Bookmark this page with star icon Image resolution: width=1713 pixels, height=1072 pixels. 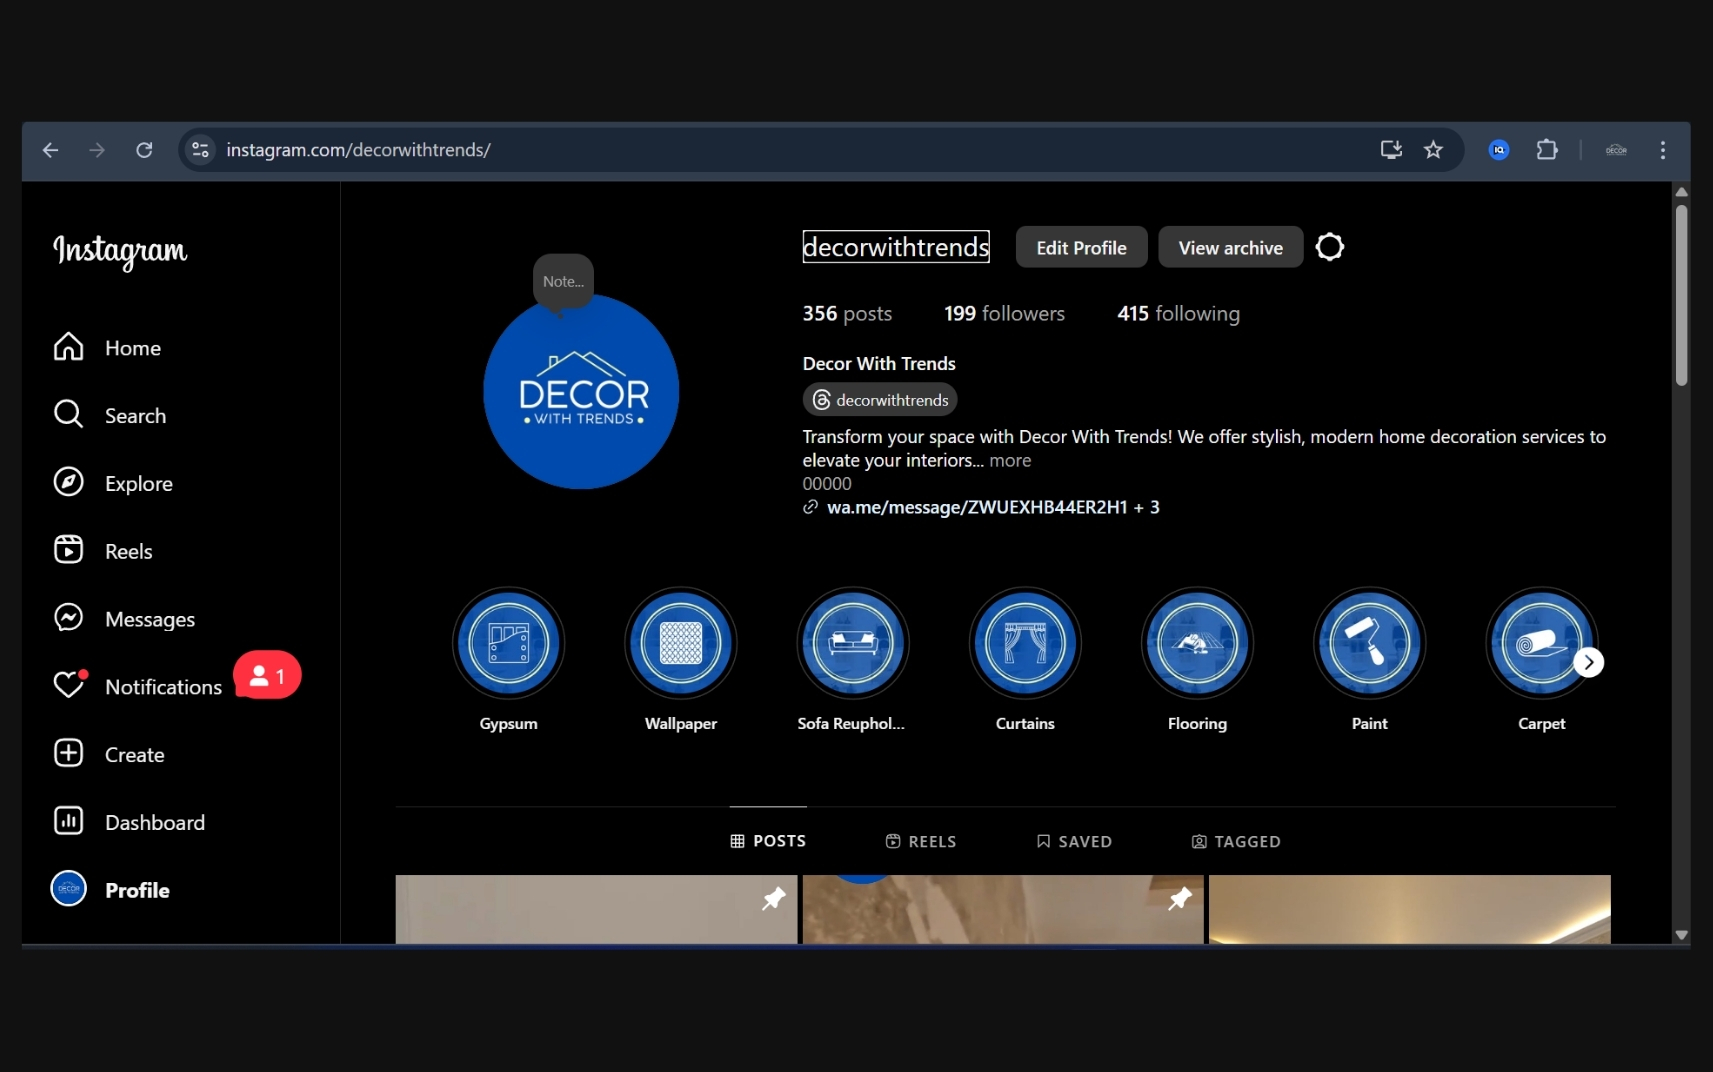(1433, 150)
